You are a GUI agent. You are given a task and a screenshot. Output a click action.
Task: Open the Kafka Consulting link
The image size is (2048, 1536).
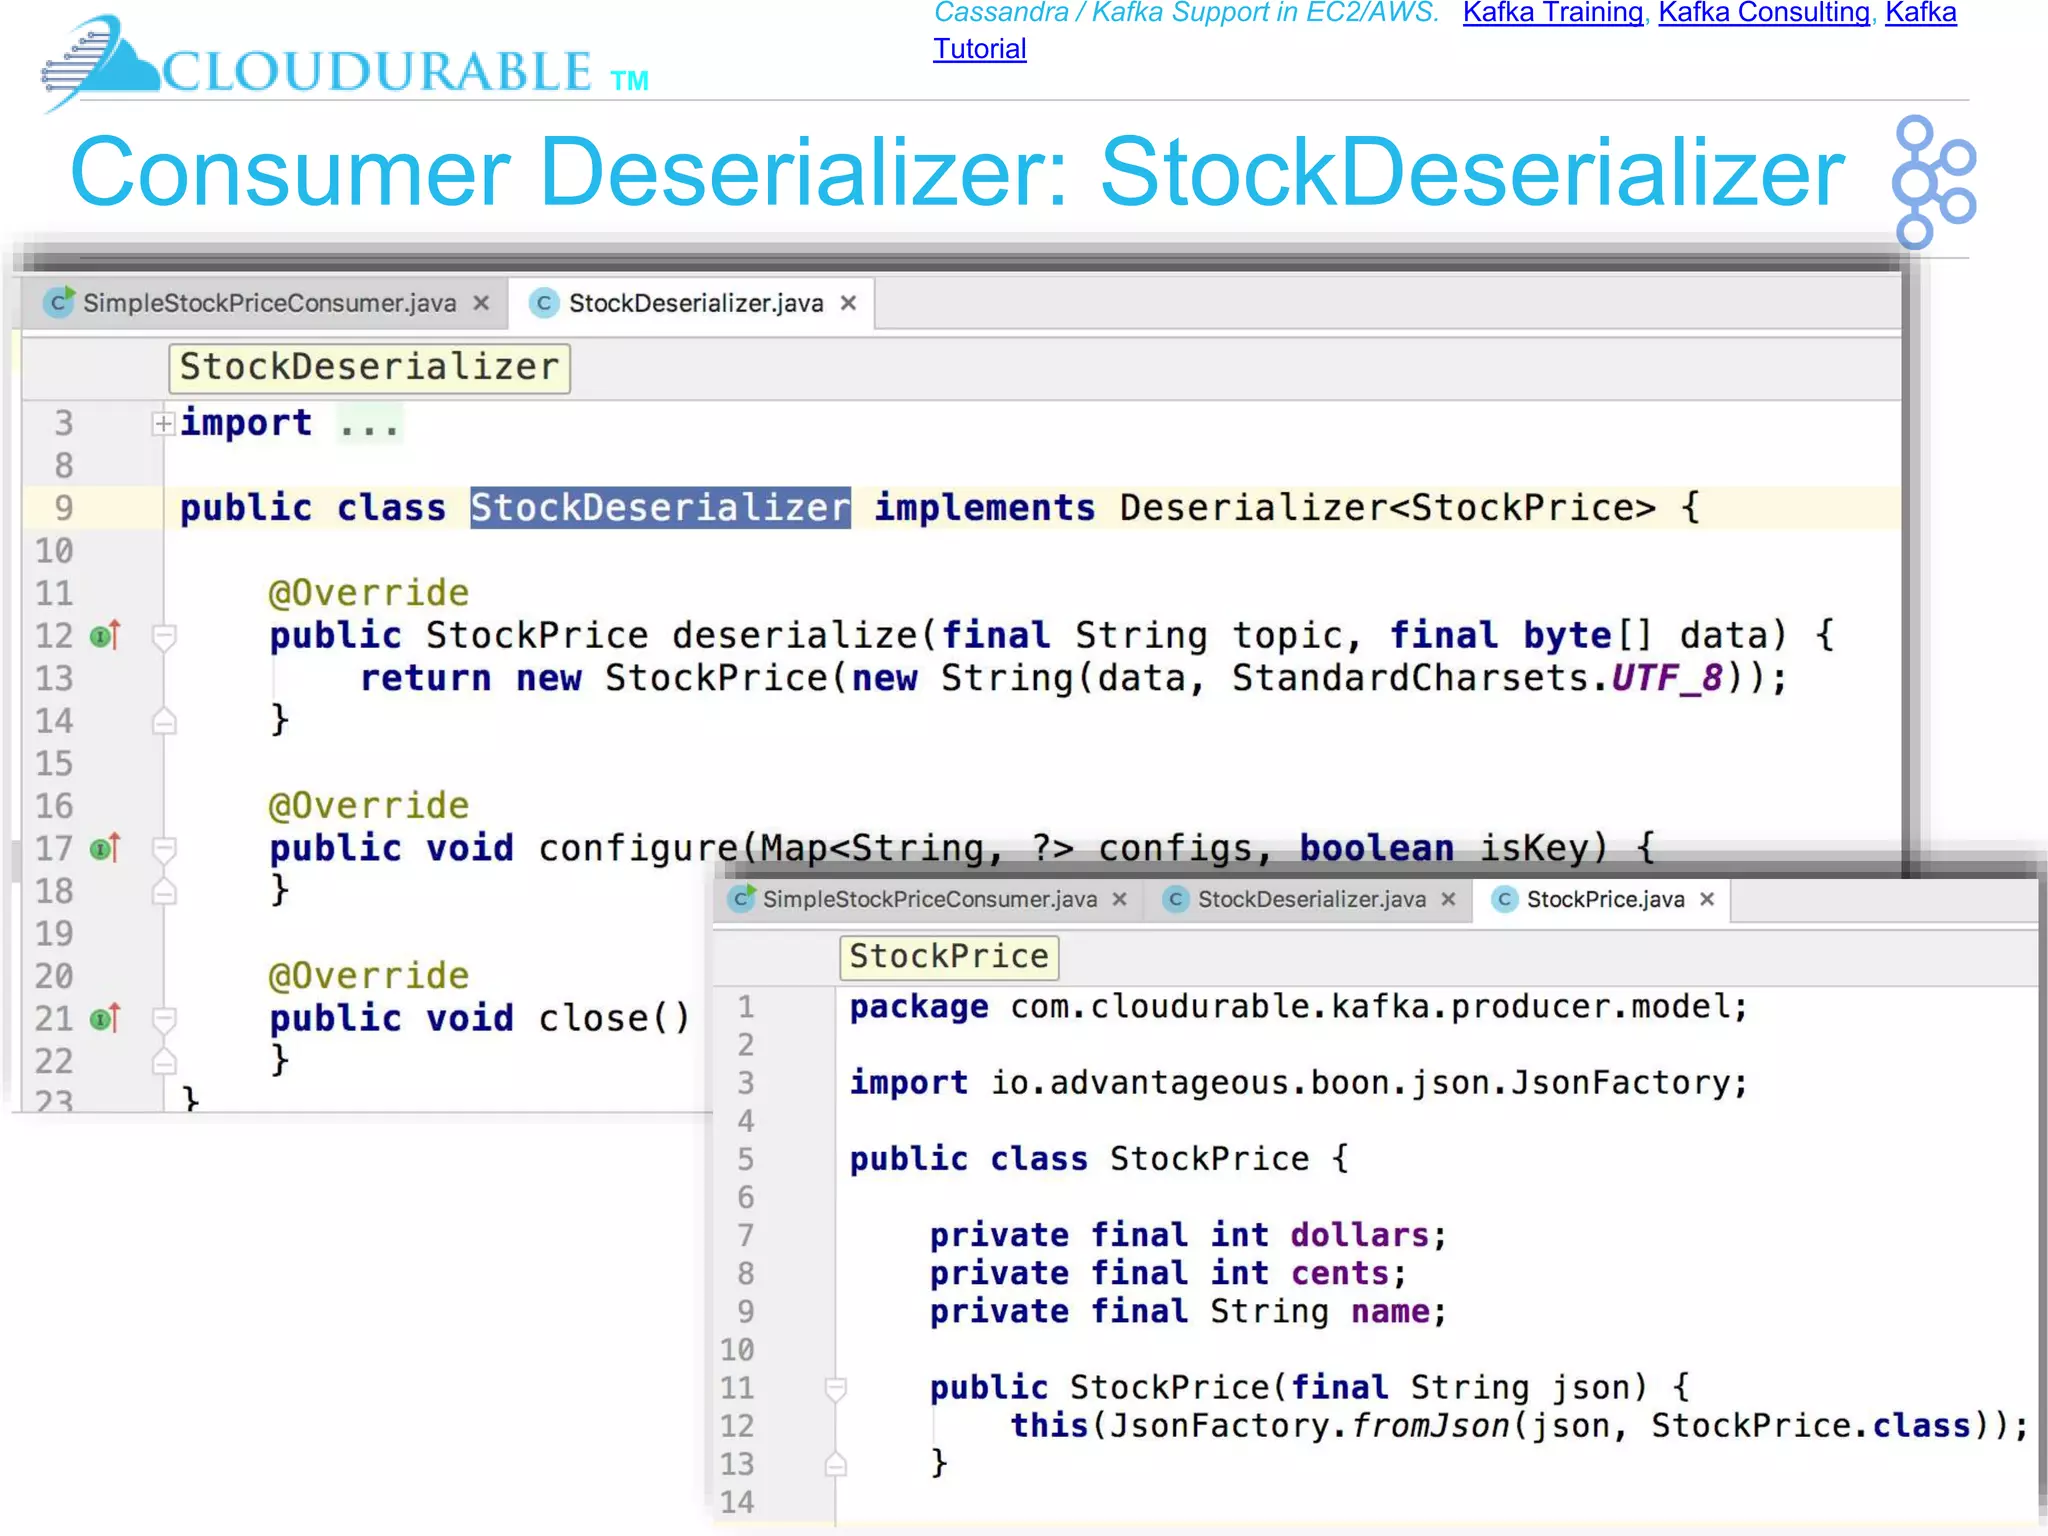(1763, 13)
